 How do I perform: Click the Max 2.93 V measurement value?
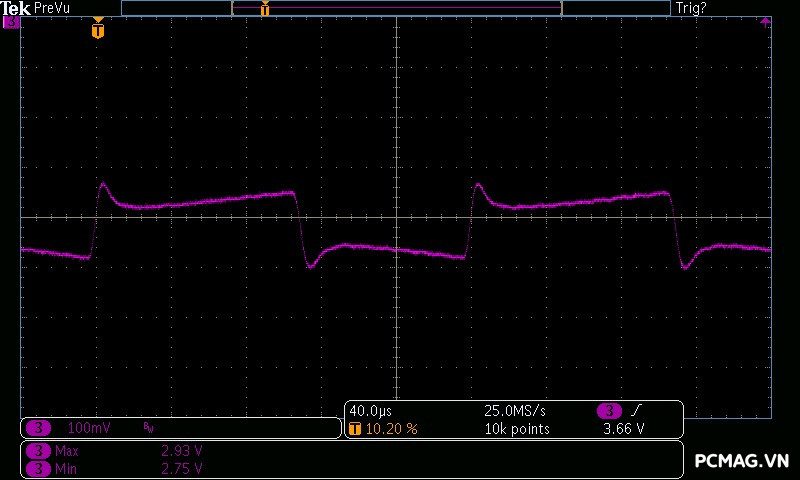point(182,451)
